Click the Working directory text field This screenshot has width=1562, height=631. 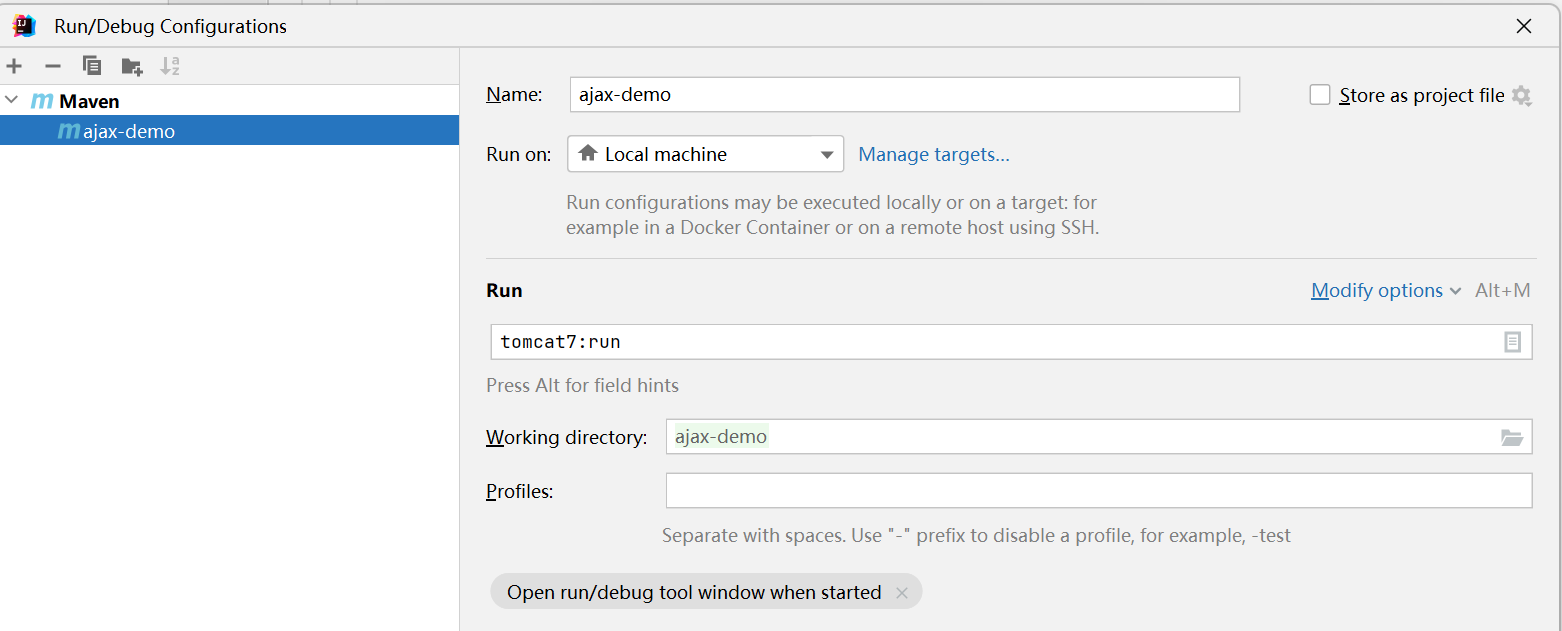[x=1080, y=437]
